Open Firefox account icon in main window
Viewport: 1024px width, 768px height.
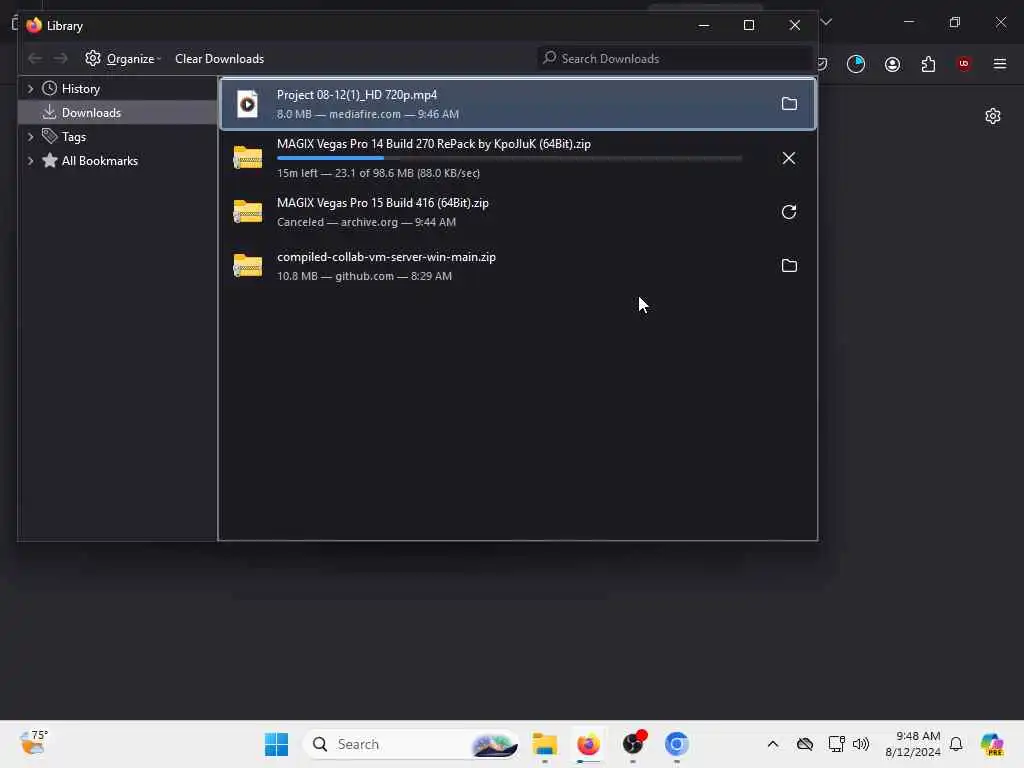click(x=892, y=64)
